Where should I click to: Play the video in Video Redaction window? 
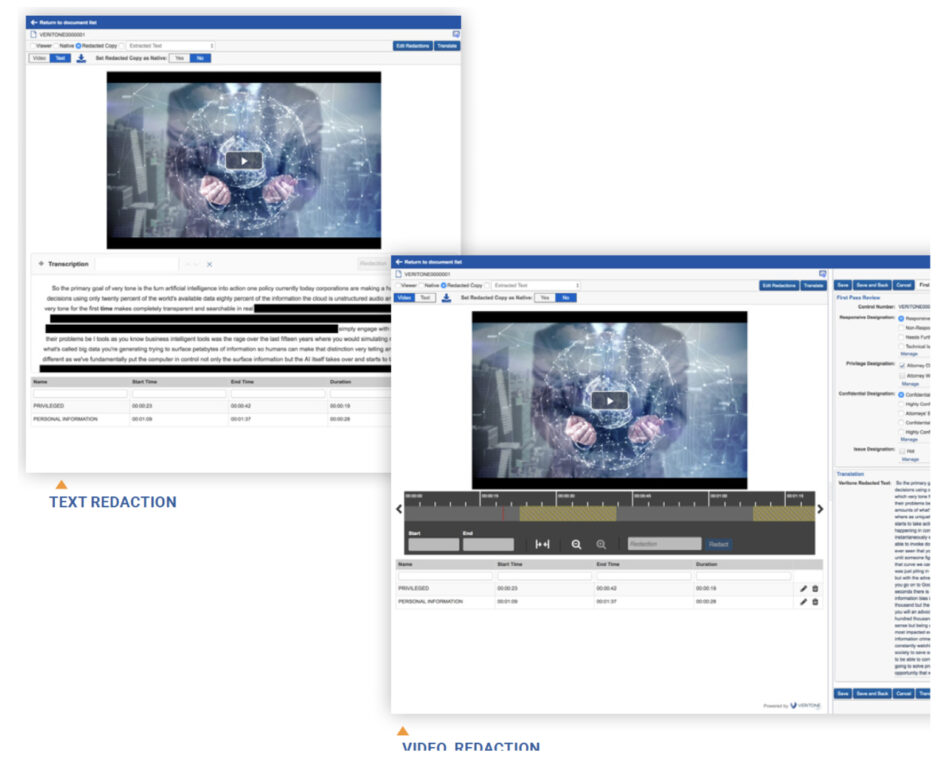click(609, 400)
